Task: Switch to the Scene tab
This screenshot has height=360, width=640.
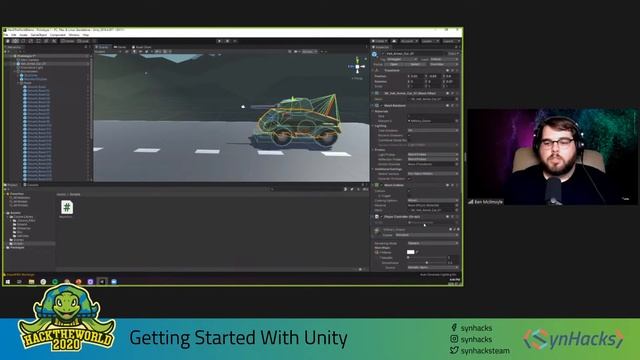Action: coord(103,47)
